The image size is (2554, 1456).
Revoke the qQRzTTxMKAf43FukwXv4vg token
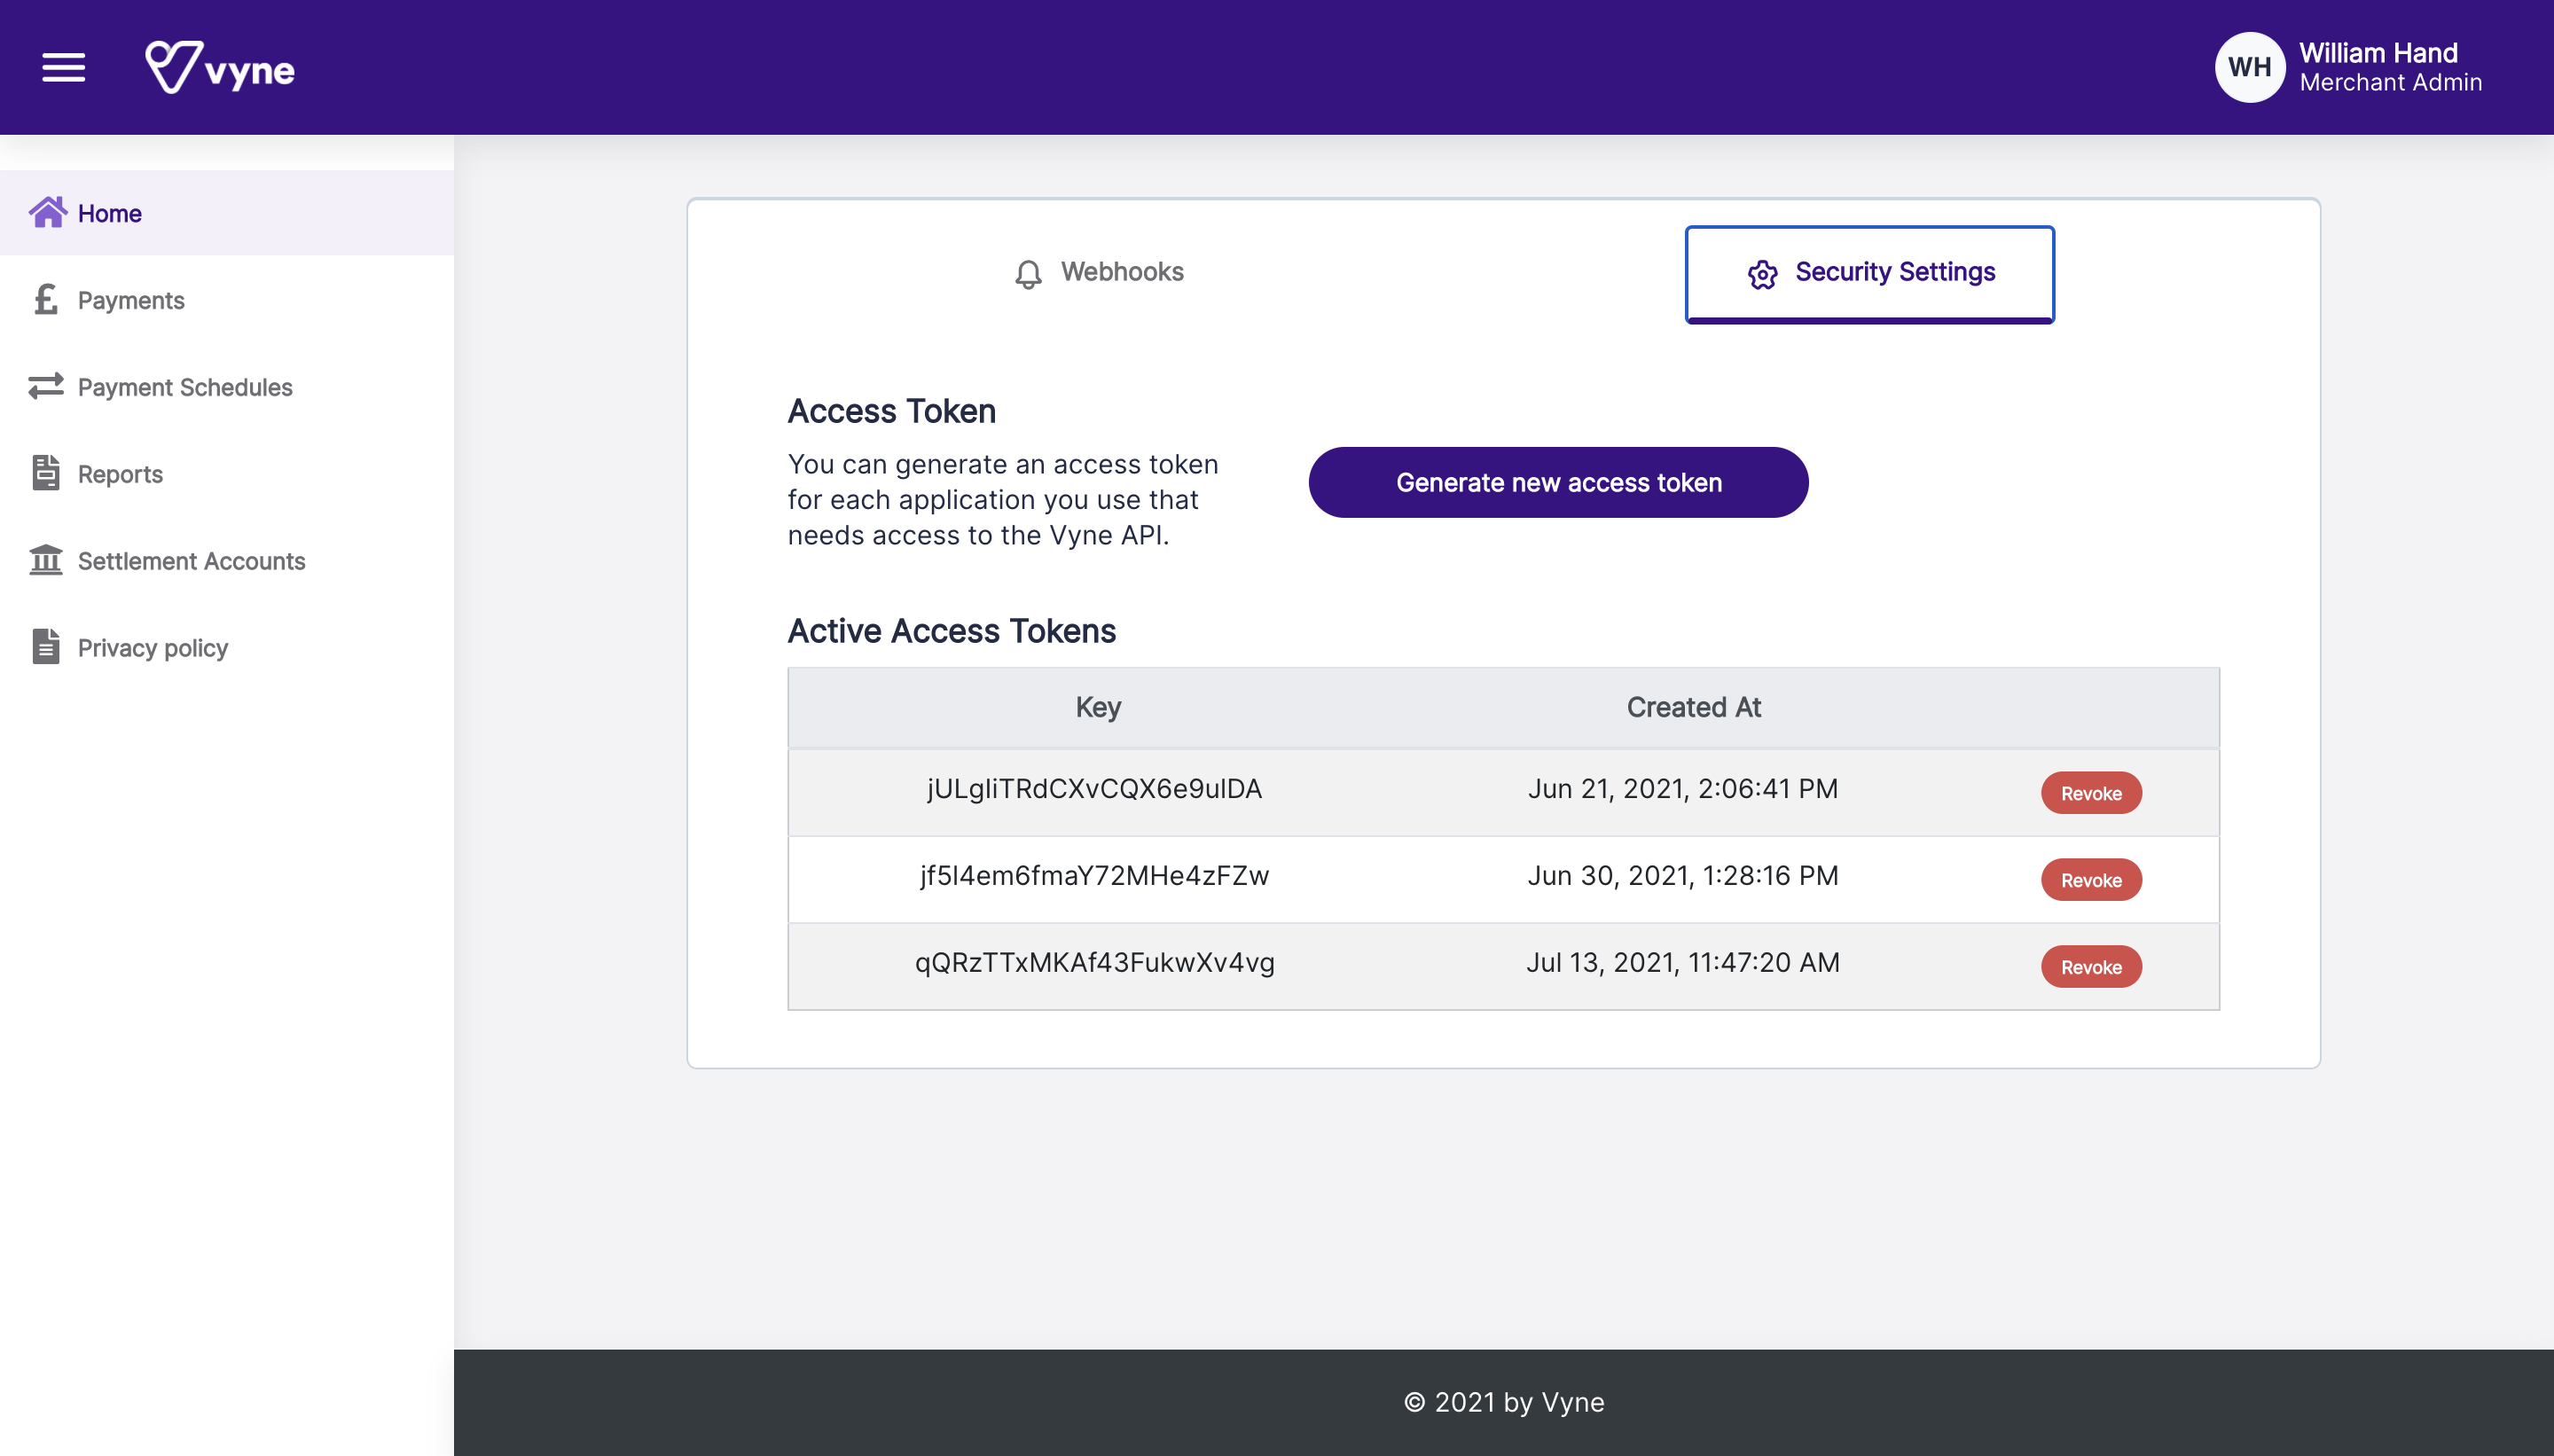tap(2090, 967)
